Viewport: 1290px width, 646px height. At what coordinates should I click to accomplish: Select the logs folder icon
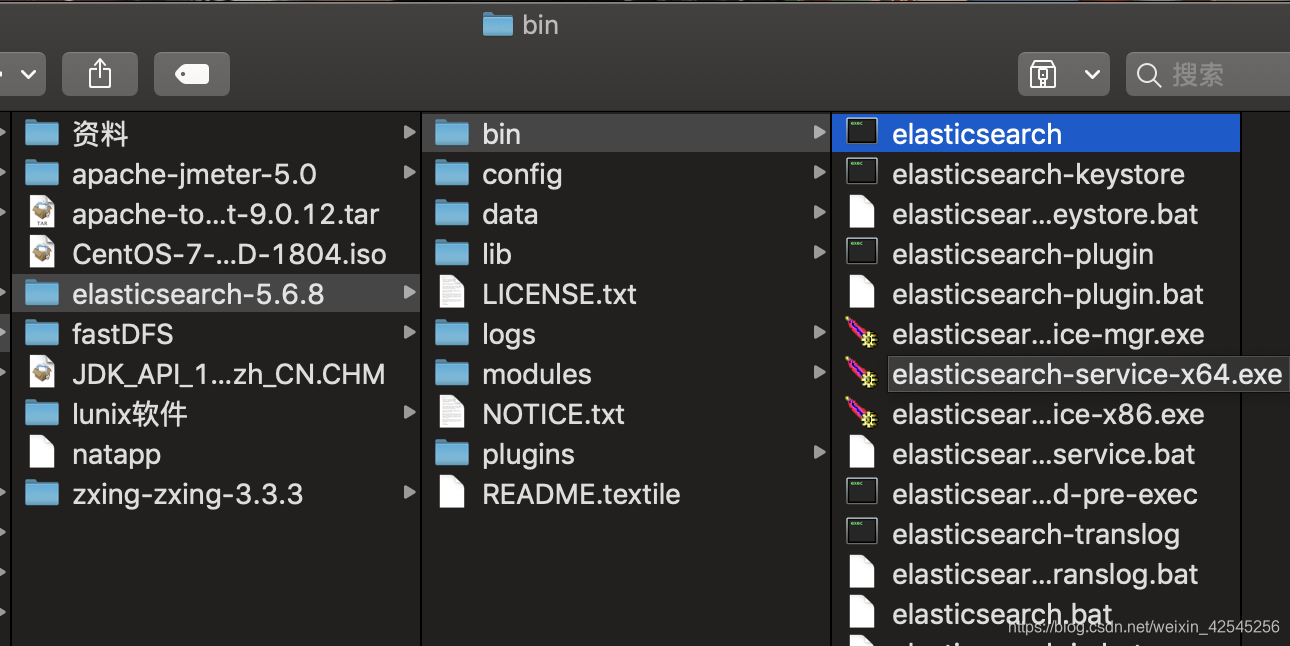tap(452, 333)
